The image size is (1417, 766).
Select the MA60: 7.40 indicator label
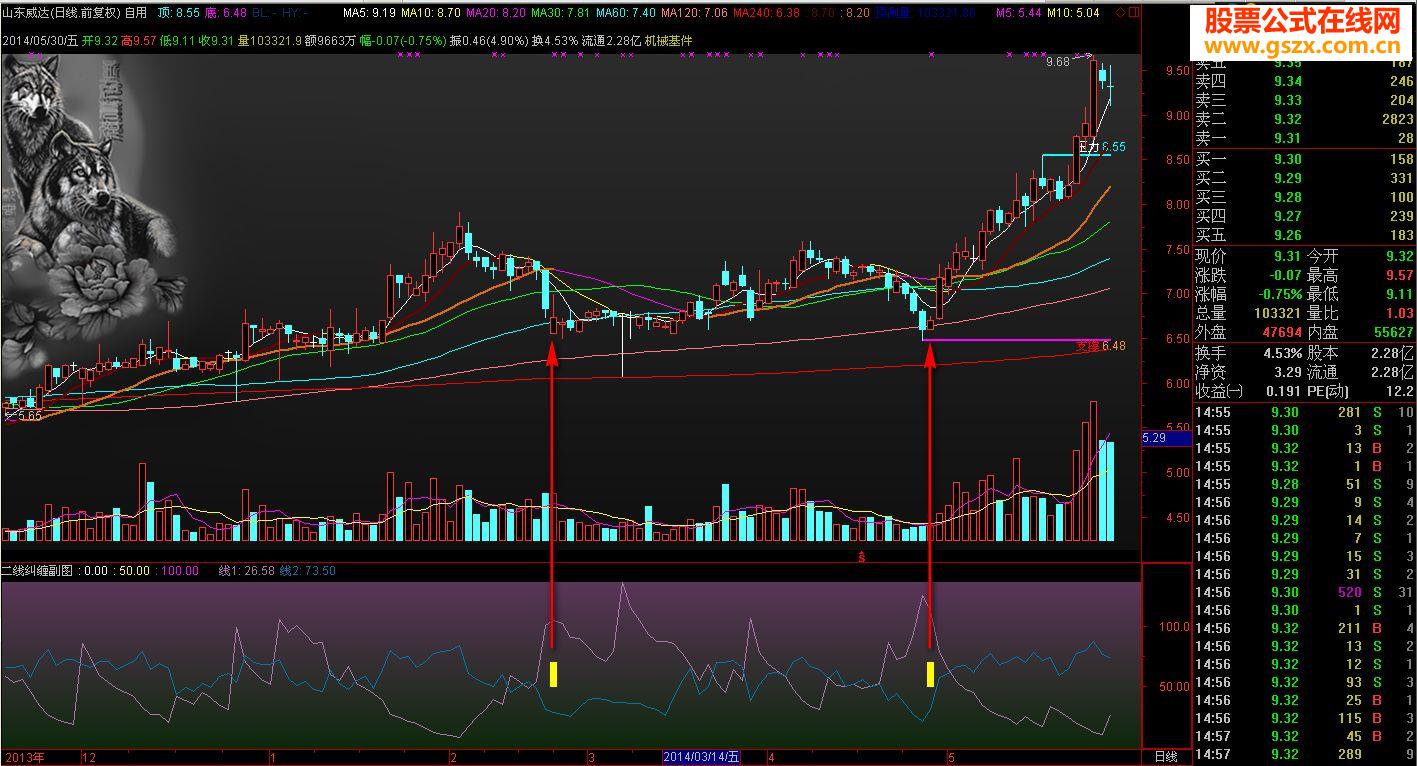coord(625,14)
